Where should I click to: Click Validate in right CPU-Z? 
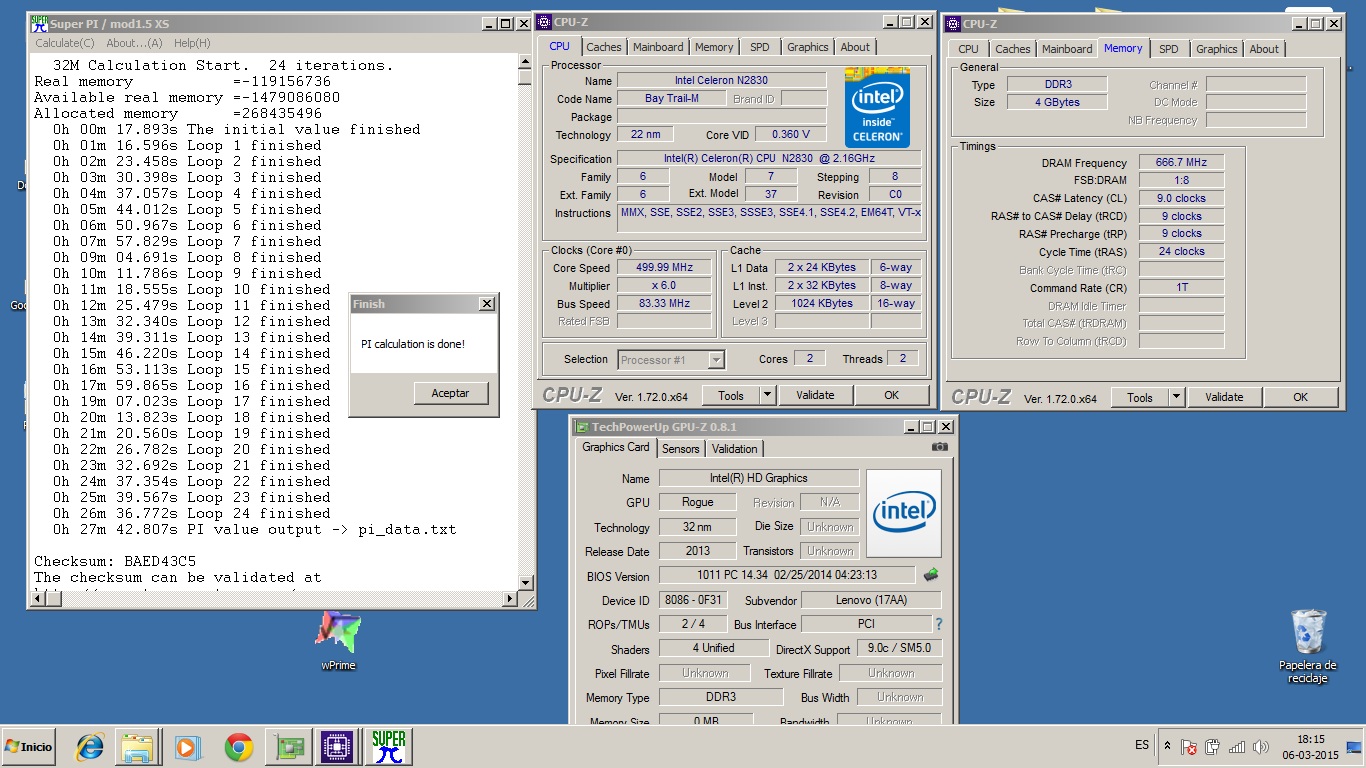point(1224,397)
